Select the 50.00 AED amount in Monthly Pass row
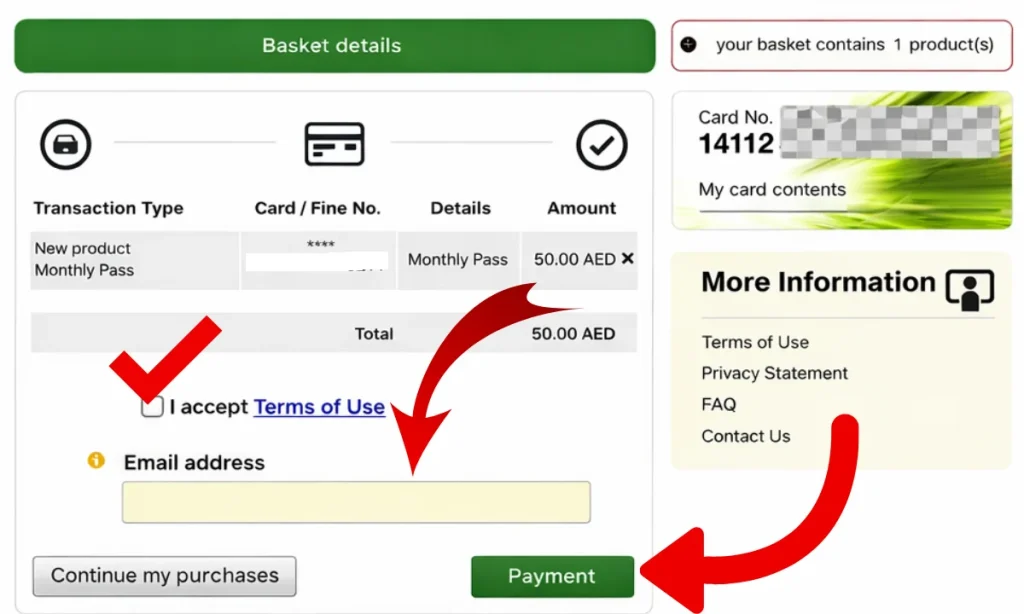The width and height of the screenshot is (1024, 614). click(x=574, y=259)
